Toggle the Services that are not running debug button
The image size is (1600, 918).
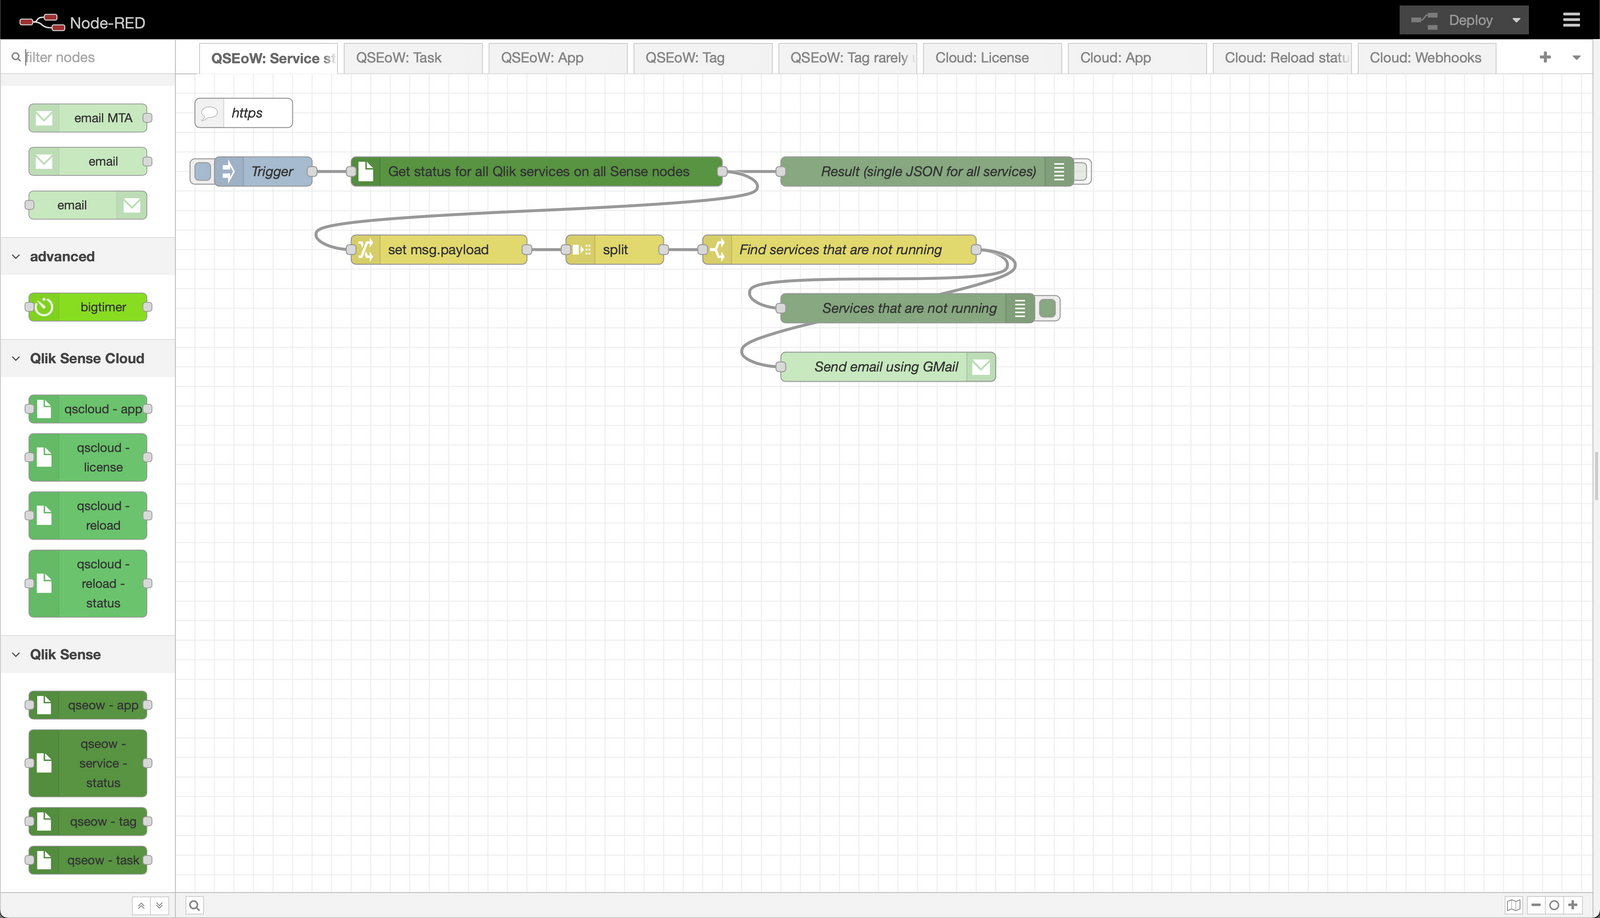pos(1048,308)
